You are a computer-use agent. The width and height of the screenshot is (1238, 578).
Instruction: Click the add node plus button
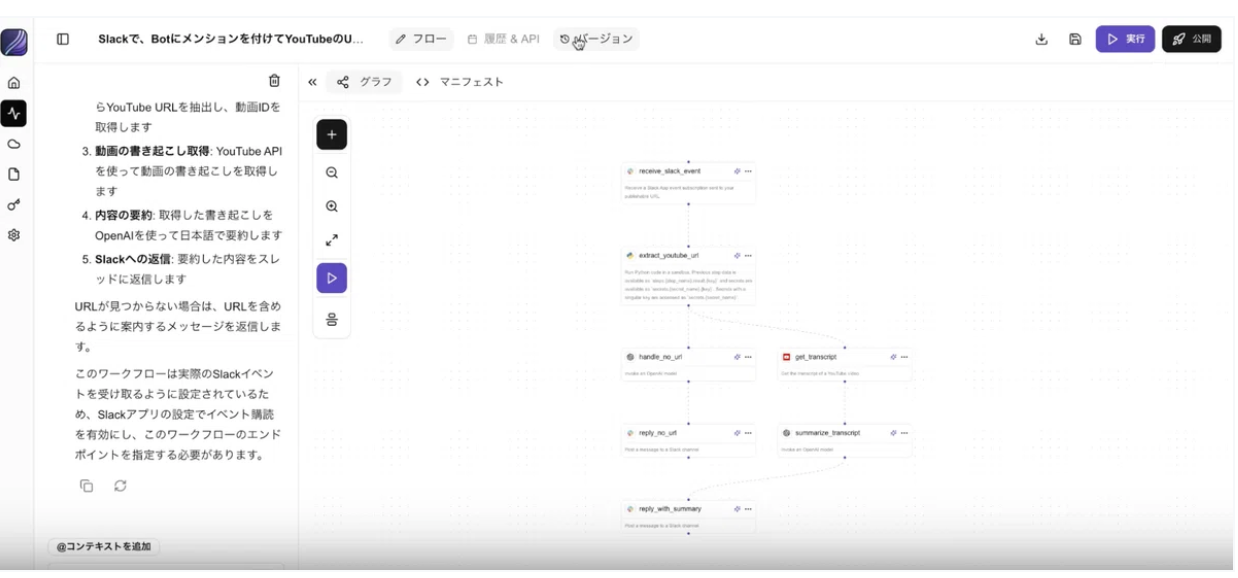tap(332, 135)
